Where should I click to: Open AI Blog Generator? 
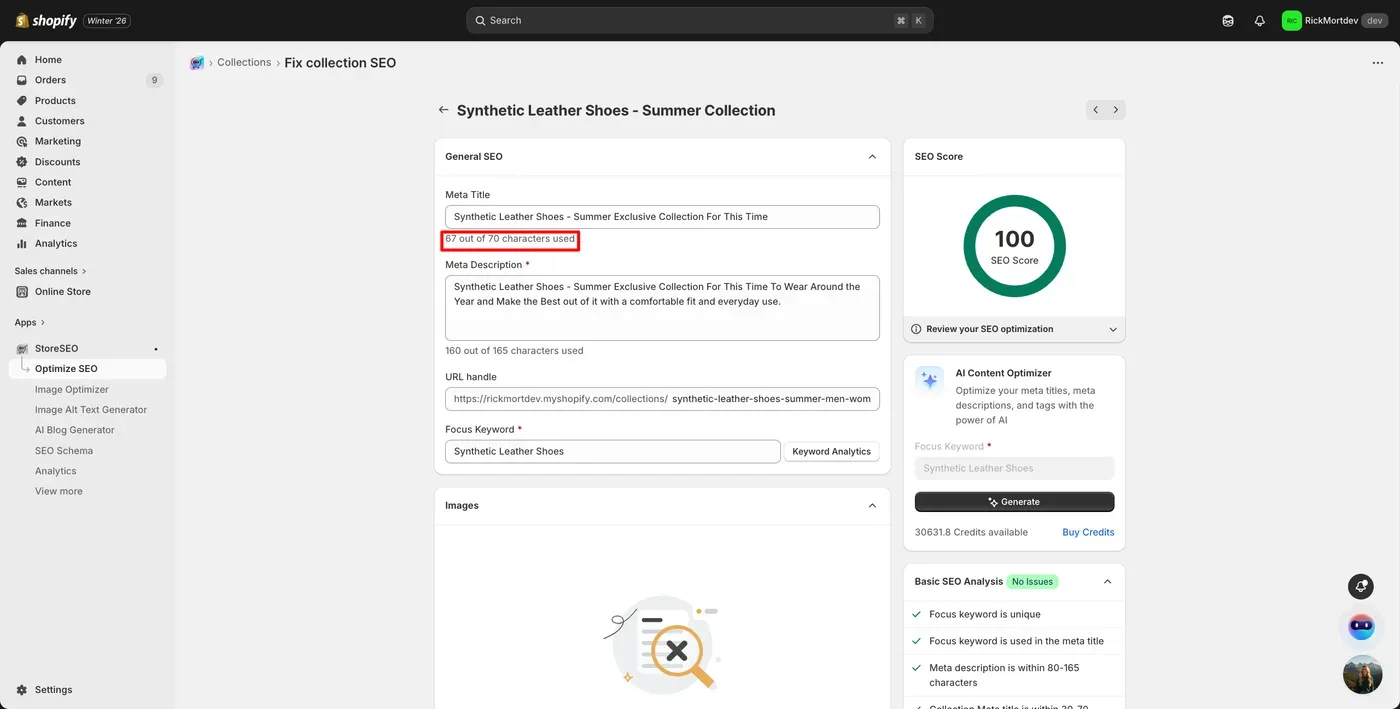point(75,430)
